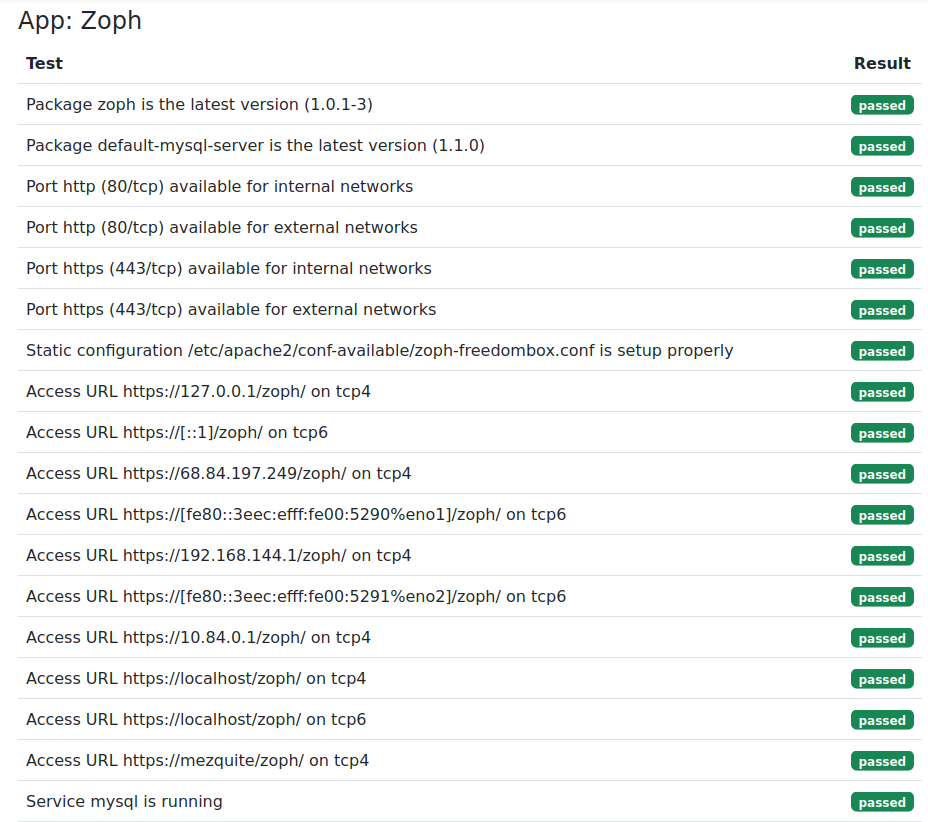The width and height of the screenshot is (928, 822).
Task: Click the Access URL https://[::1]/zoph/ test text
Action: click(177, 432)
